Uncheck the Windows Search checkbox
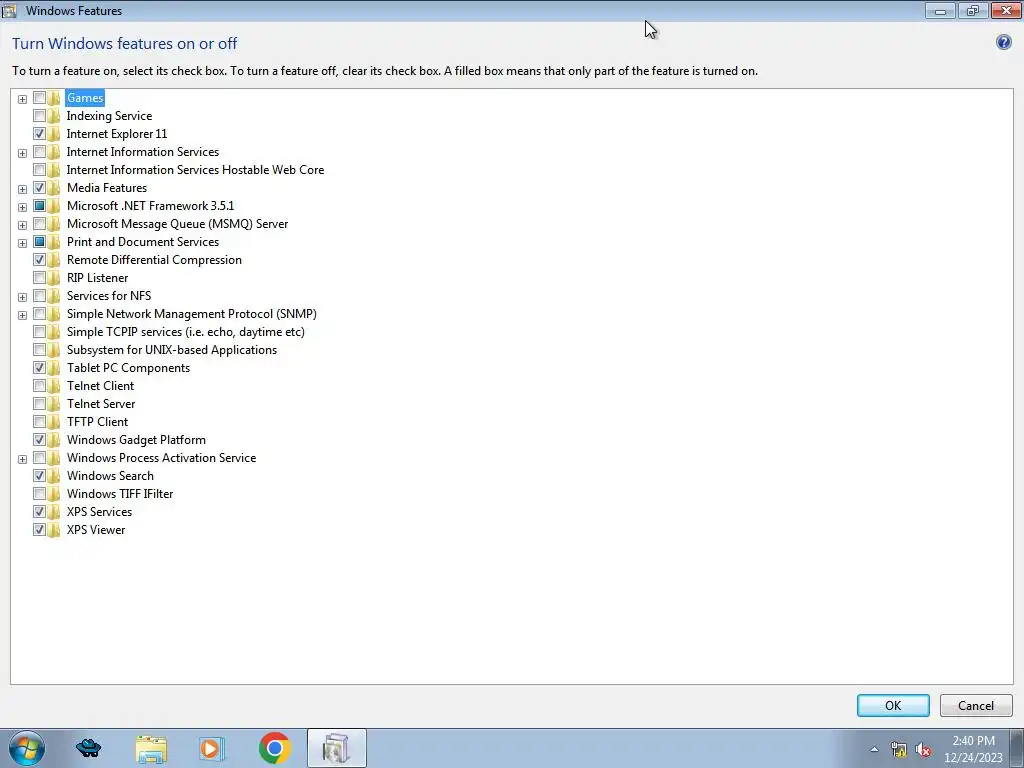The width and height of the screenshot is (1024, 768). click(x=39, y=476)
